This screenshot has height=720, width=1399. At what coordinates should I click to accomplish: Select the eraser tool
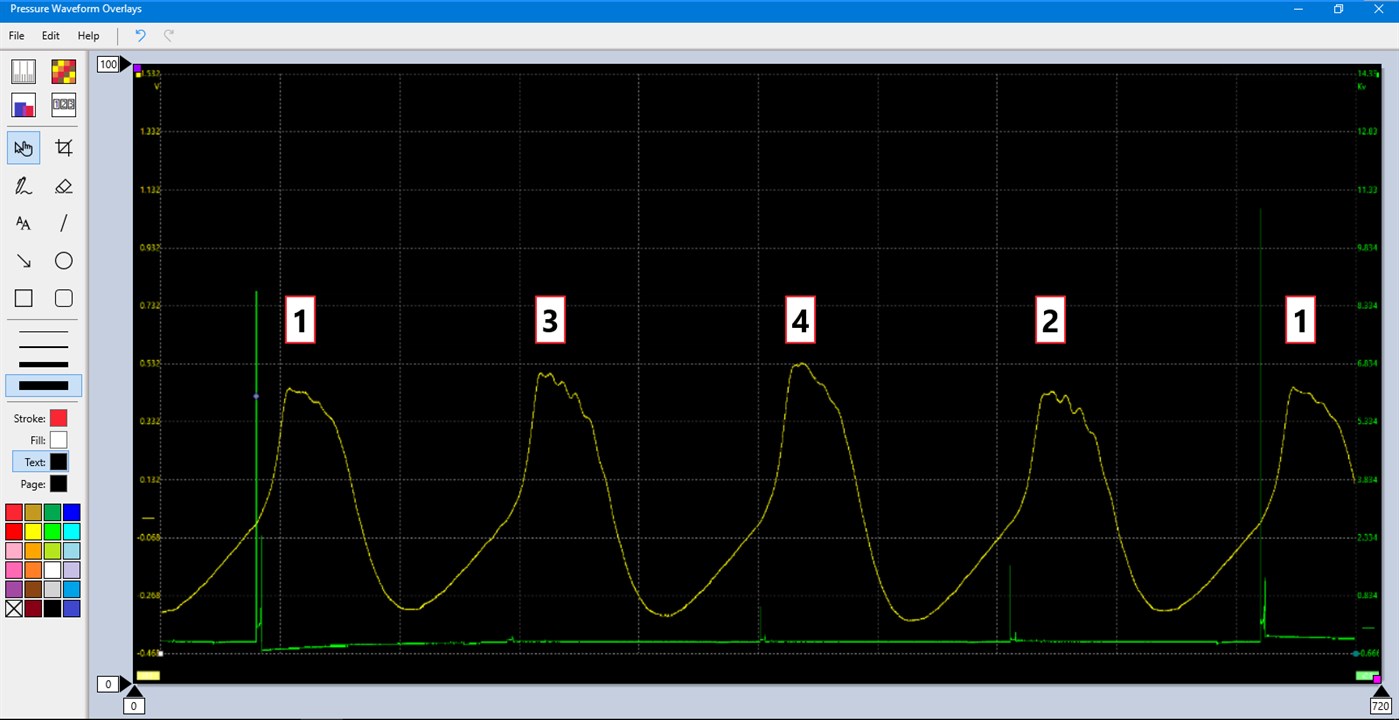tap(63, 185)
